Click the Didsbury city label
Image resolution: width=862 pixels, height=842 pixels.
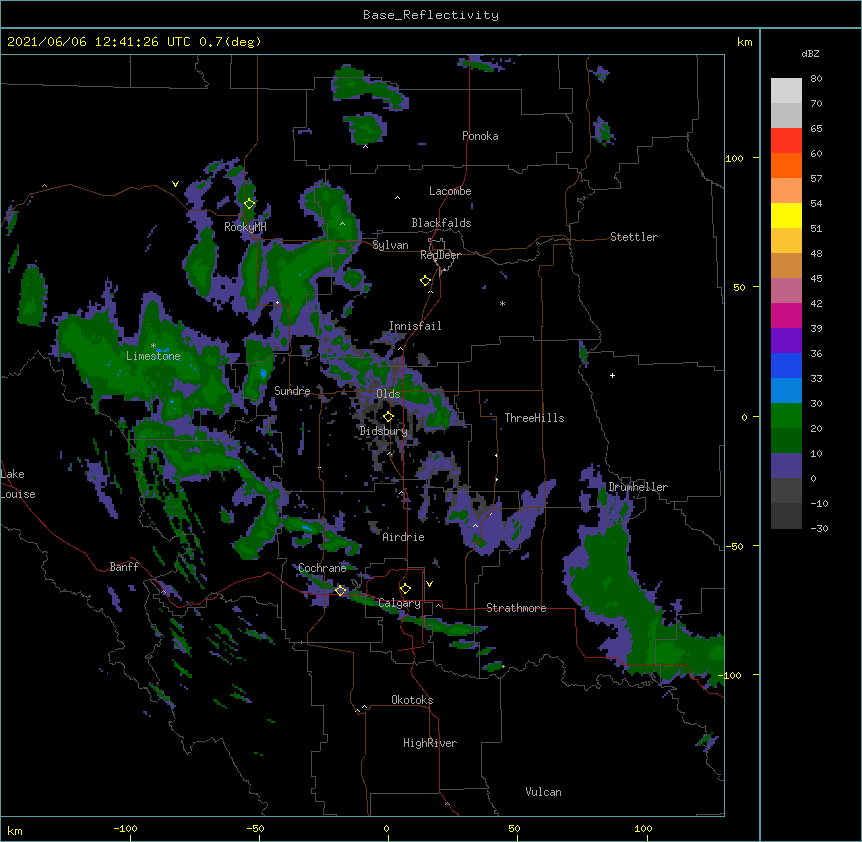(383, 431)
